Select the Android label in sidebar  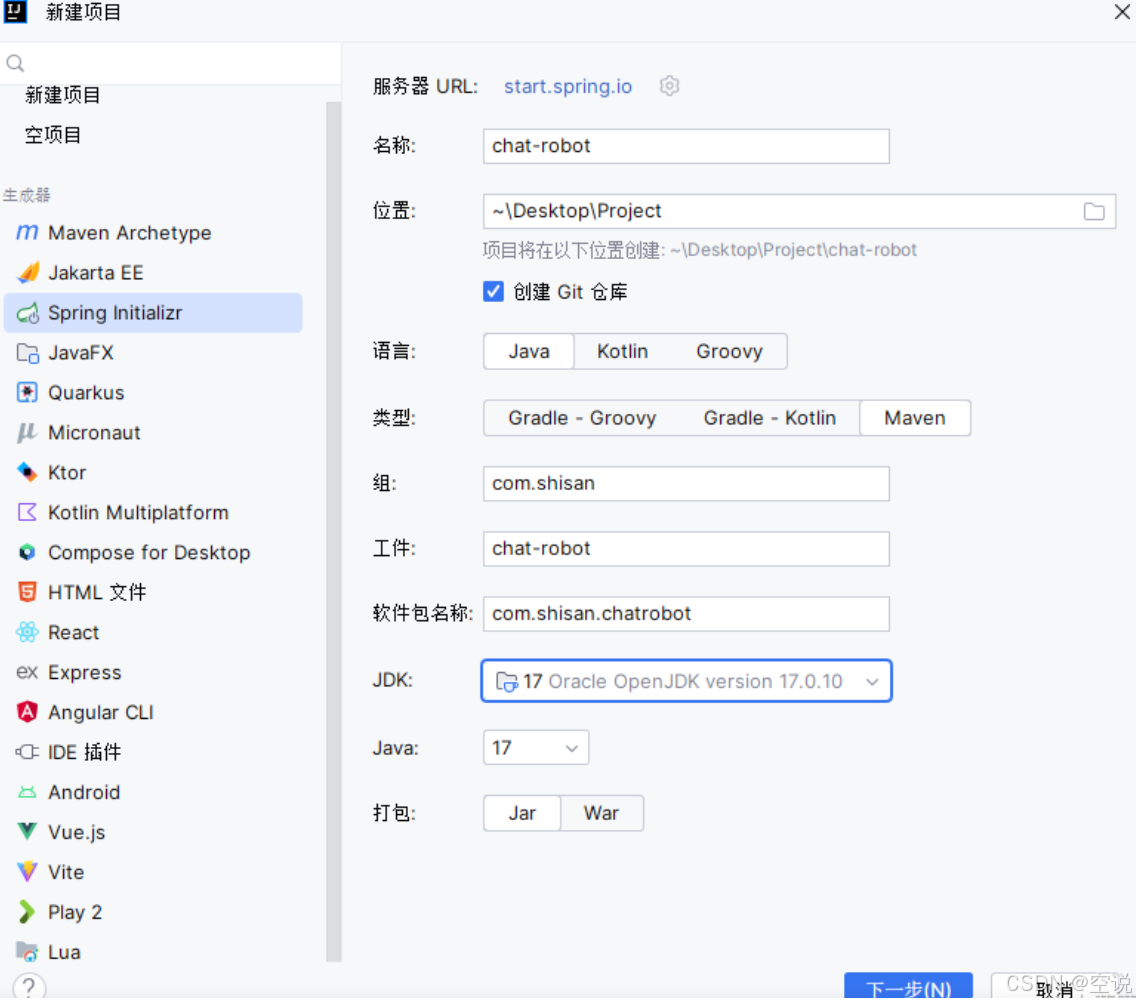pyautogui.click(x=84, y=792)
